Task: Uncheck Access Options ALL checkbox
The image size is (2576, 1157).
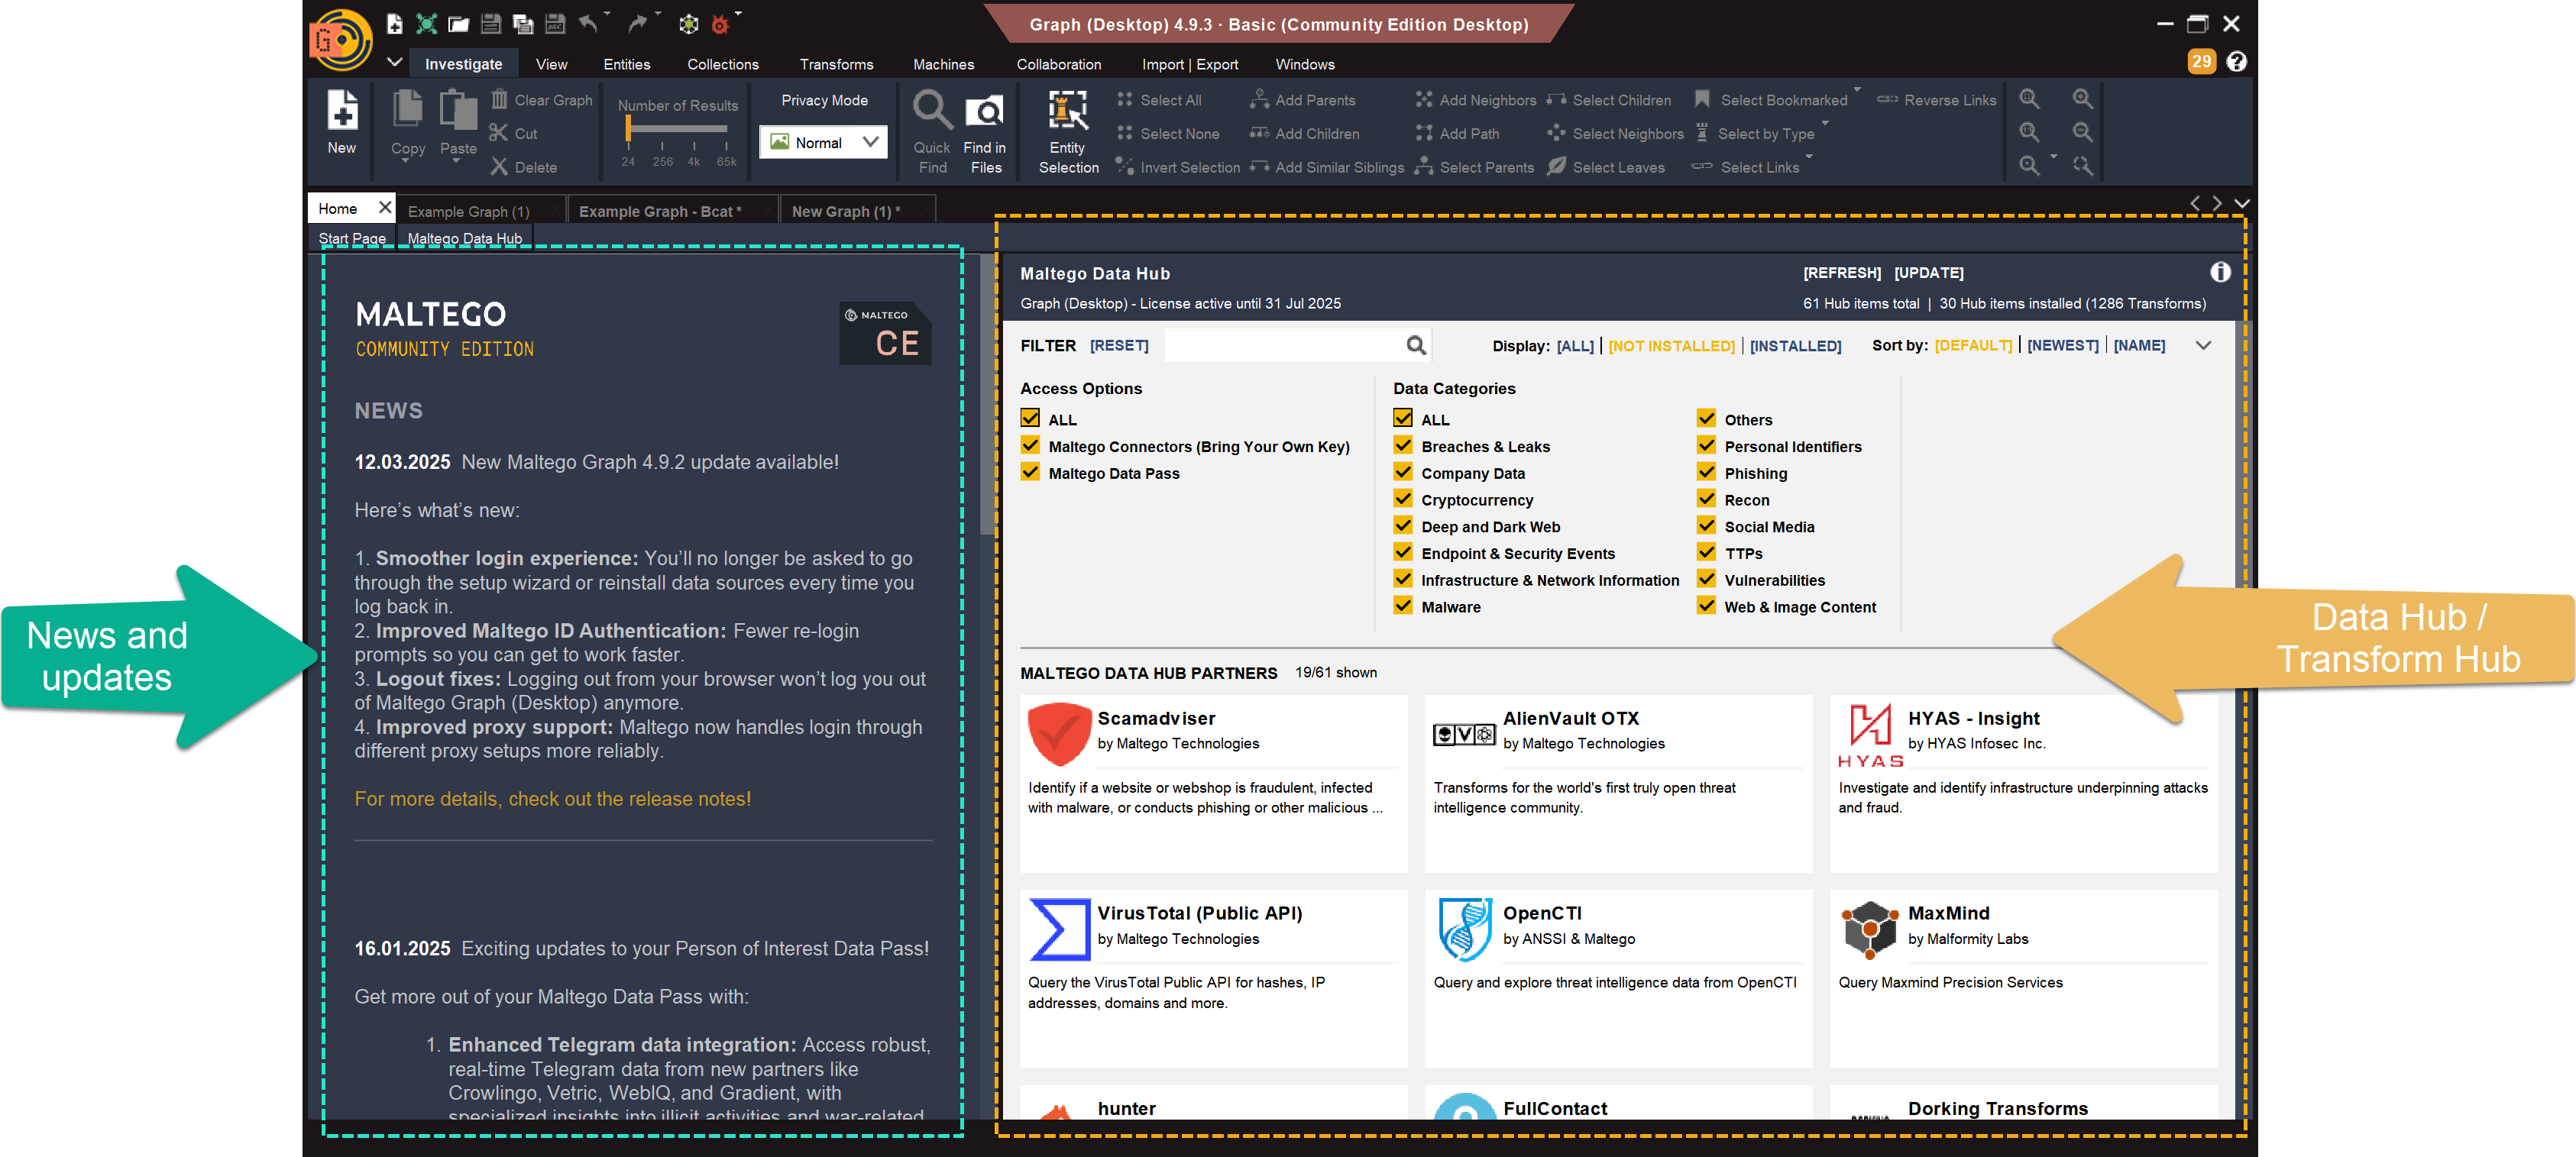Action: 1030,418
